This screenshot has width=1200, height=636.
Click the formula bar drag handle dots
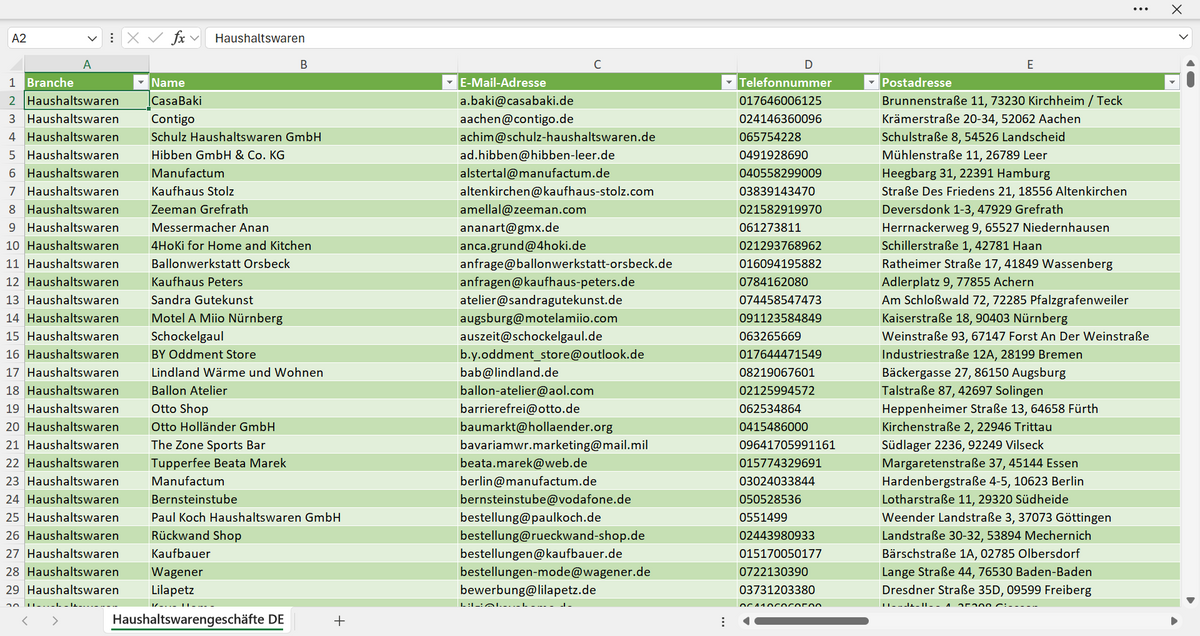point(112,38)
